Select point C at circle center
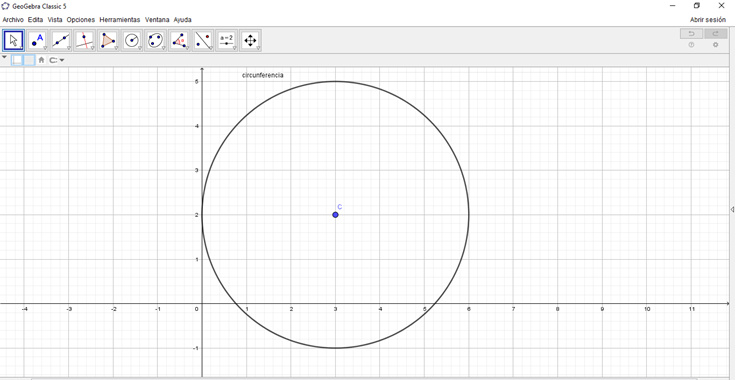The image size is (747, 380). 335,215
